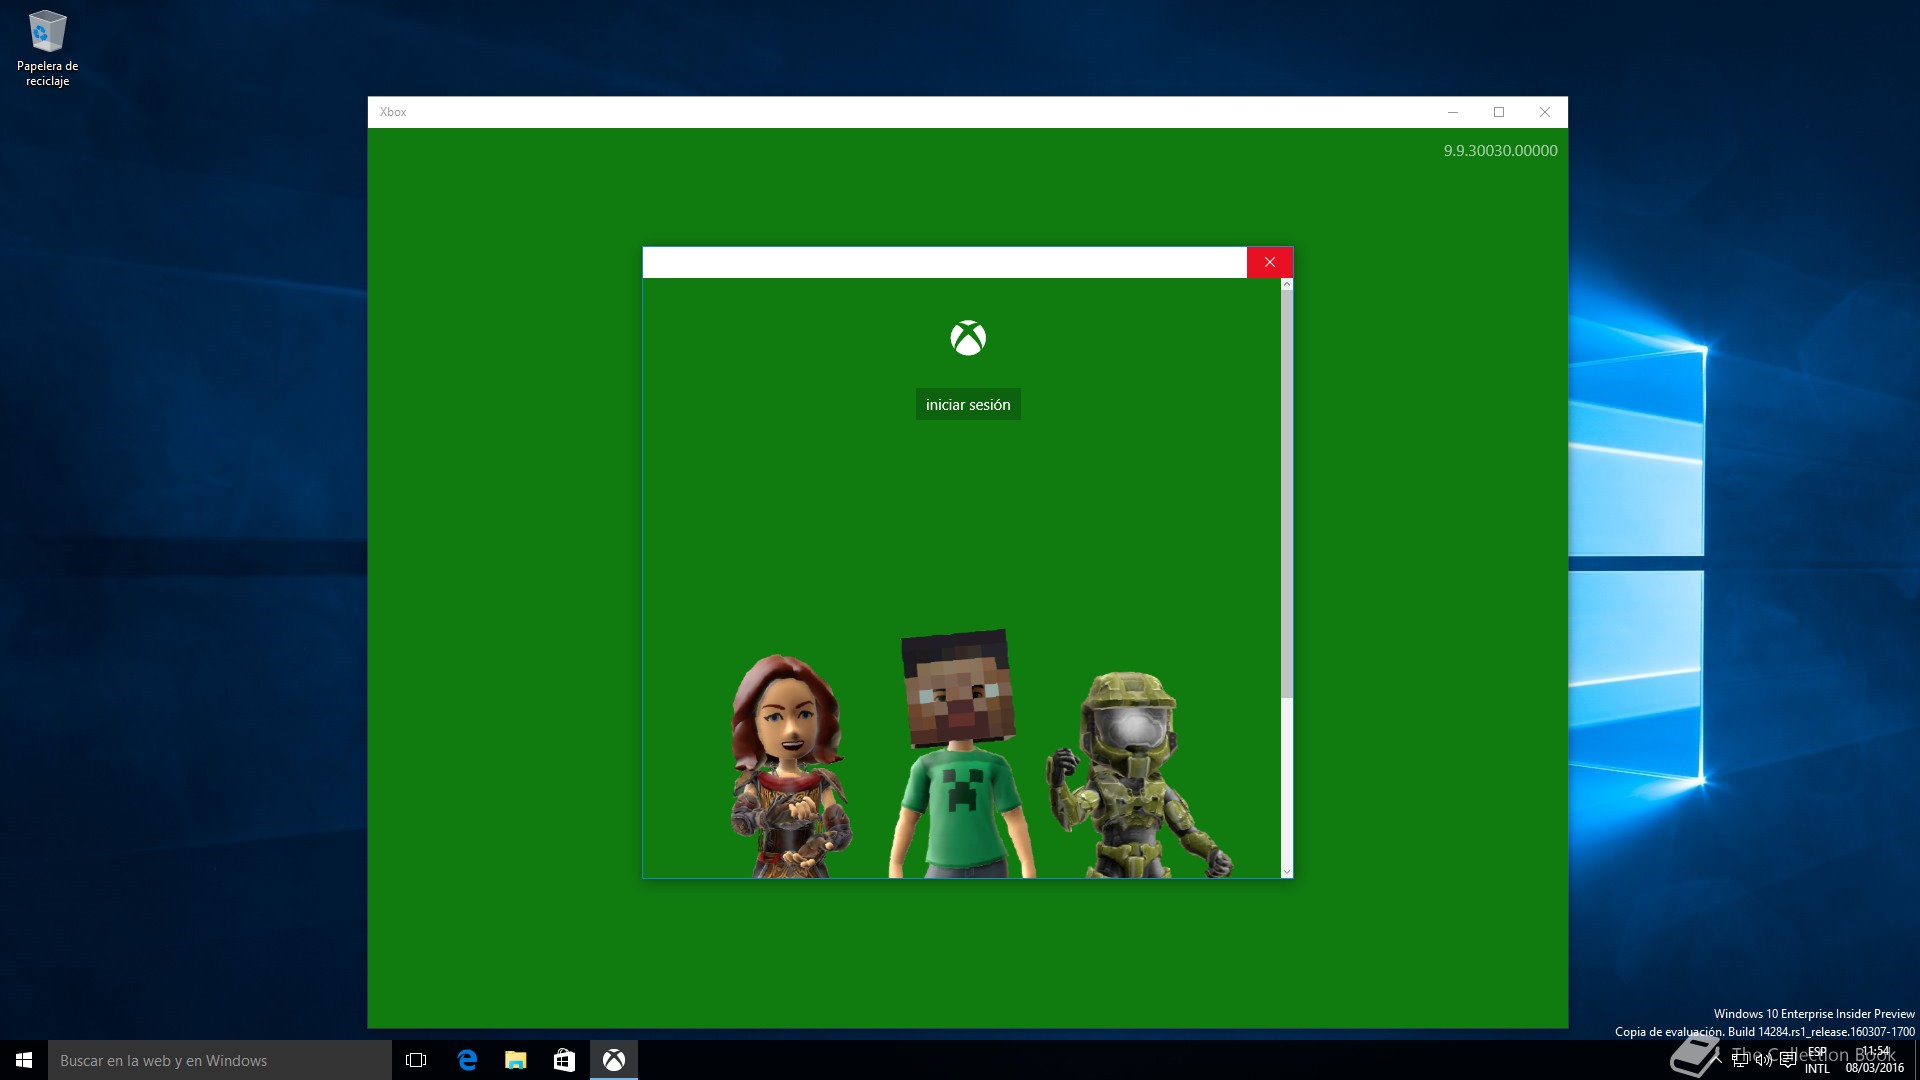Click the Xbox app taskbar icon
The width and height of the screenshot is (1920, 1080).
614,1060
